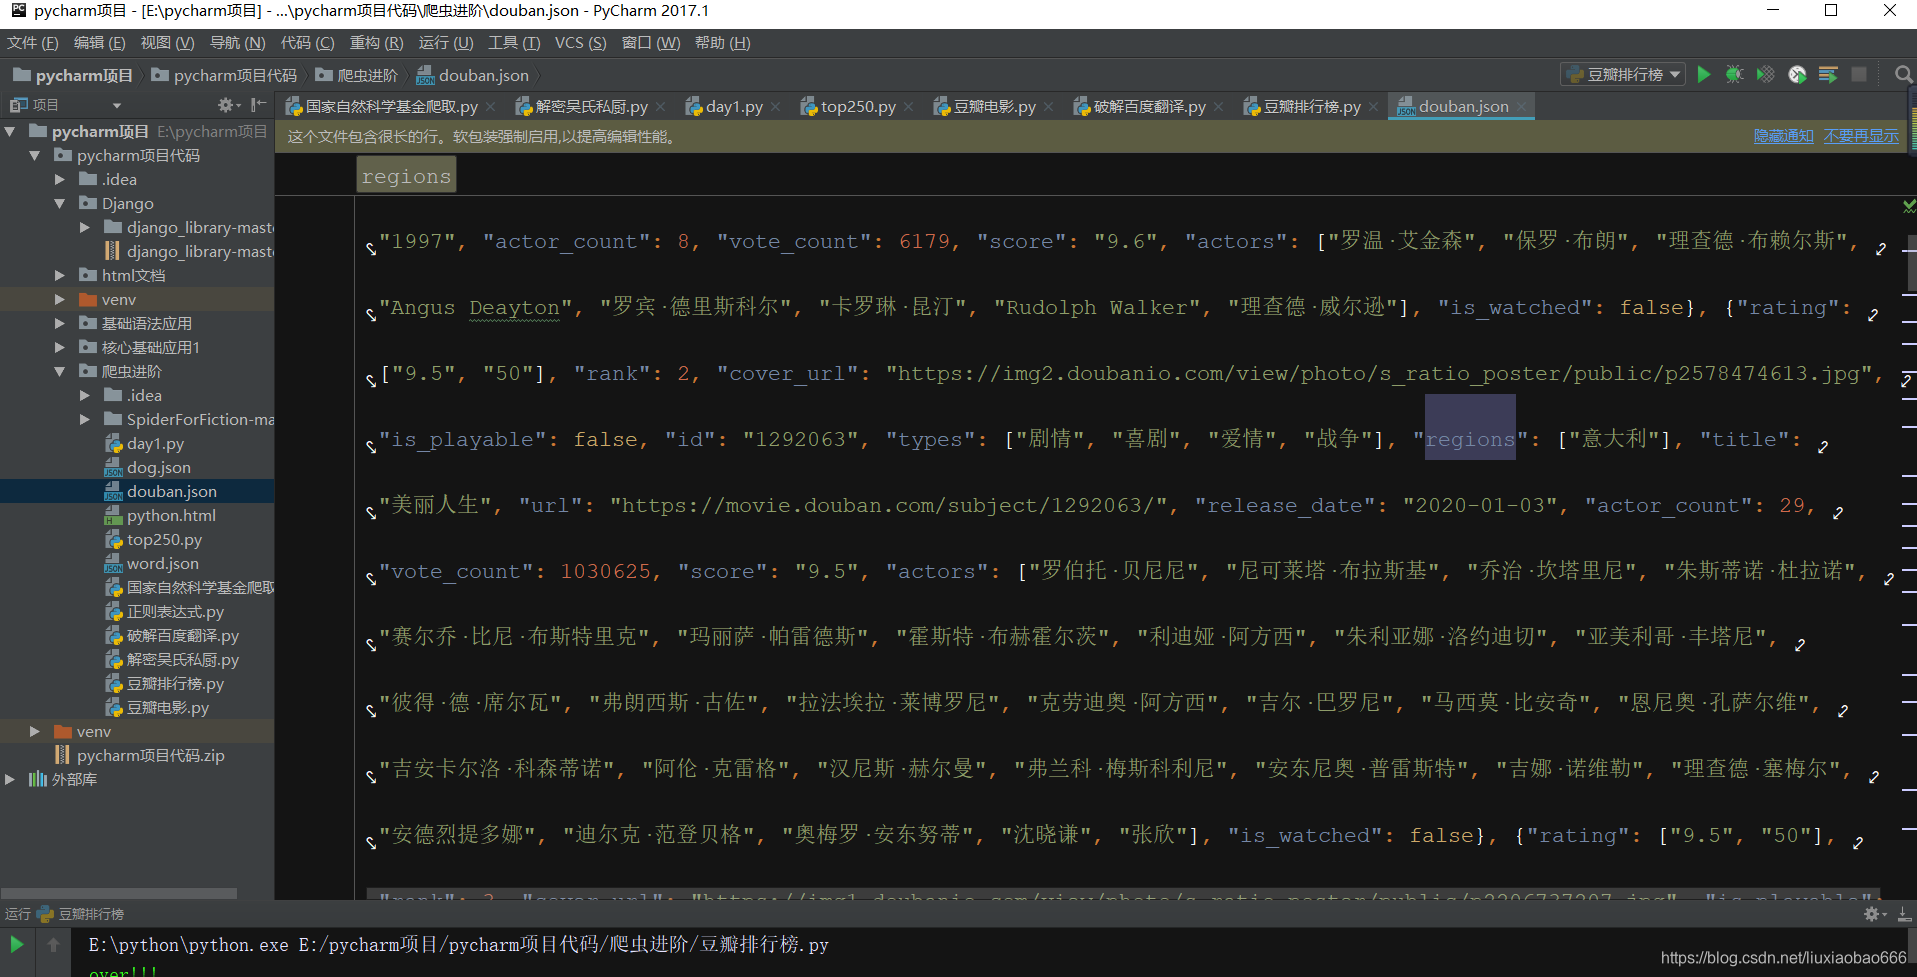Open the 帮助 (H) menu
Viewport: 1917px width, 977px height.
pyautogui.click(x=722, y=43)
